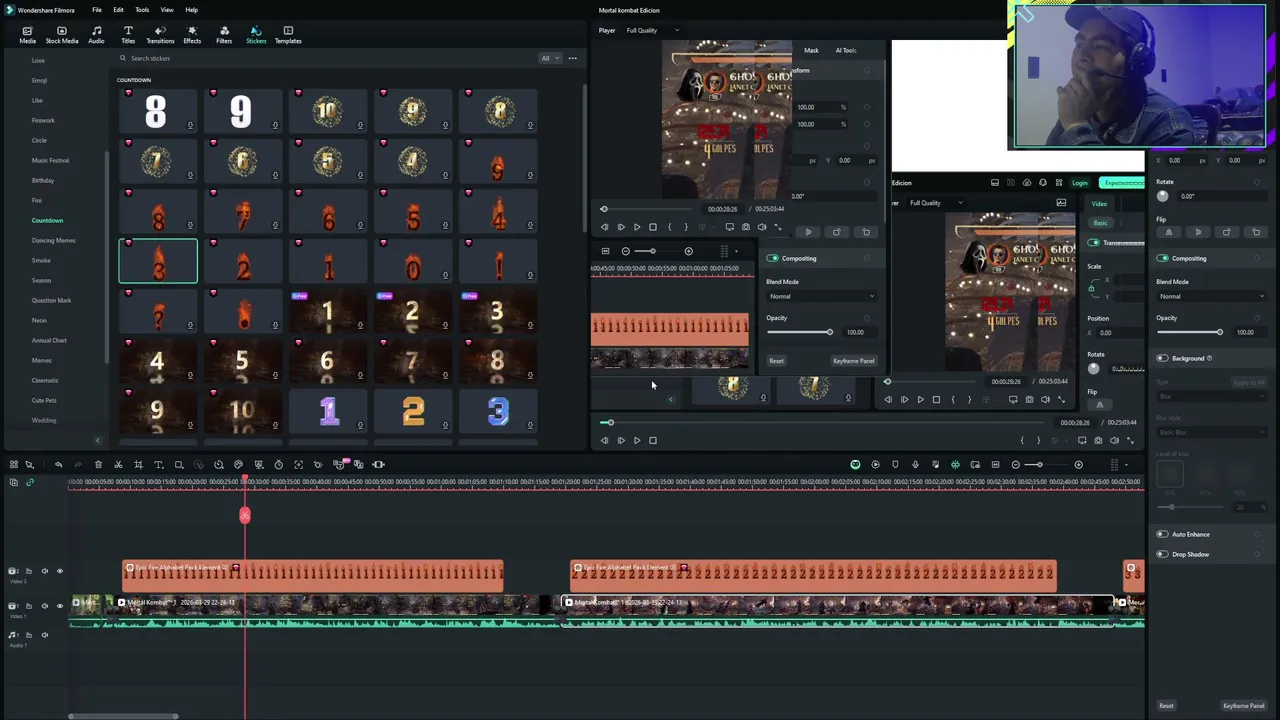Open the Media tab in the top toolbar
Image resolution: width=1280 pixels, height=720 pixels.
(x=27, y=35)
